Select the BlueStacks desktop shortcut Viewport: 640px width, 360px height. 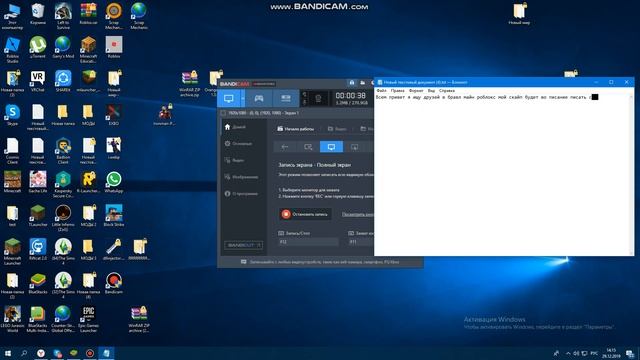point(38,284)
